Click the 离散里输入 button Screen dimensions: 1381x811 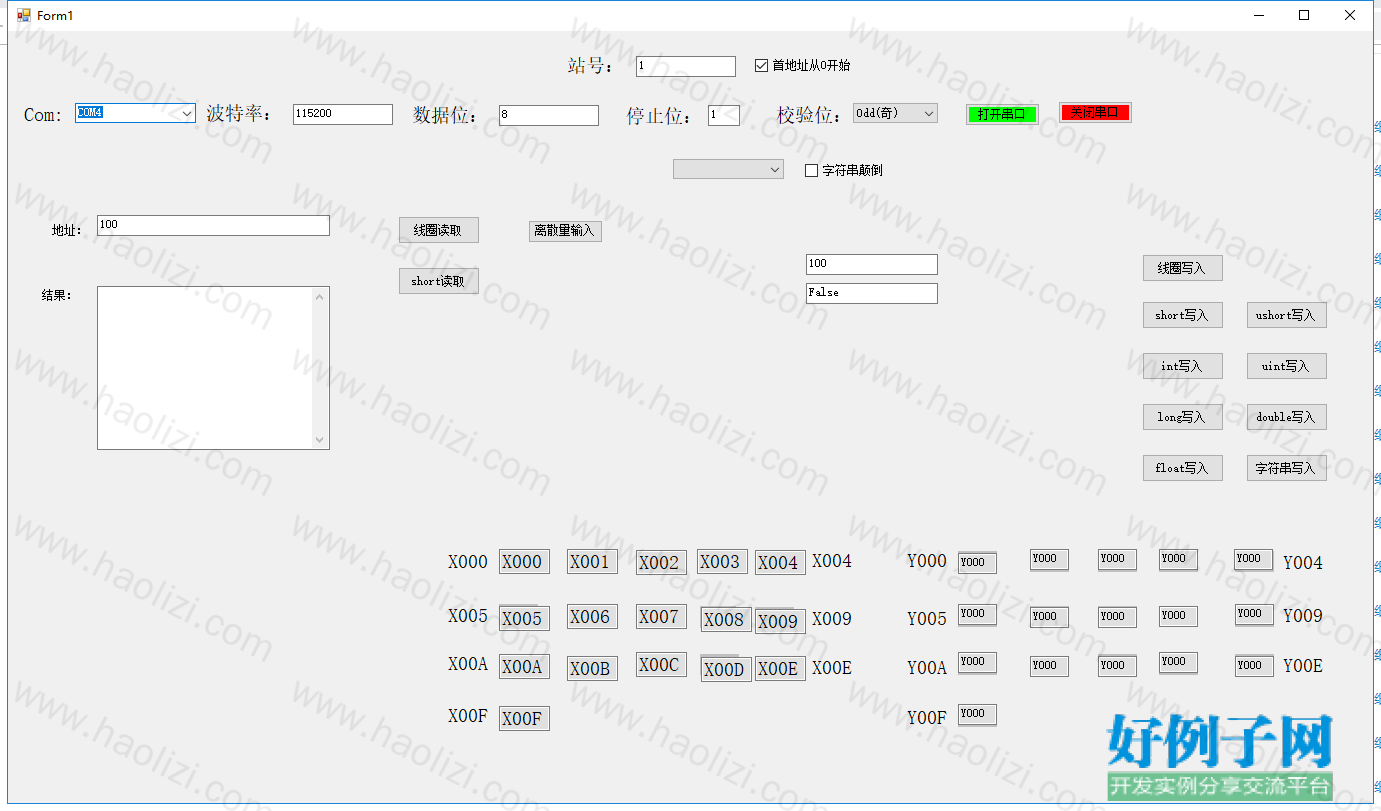click(x=565, y=231)
